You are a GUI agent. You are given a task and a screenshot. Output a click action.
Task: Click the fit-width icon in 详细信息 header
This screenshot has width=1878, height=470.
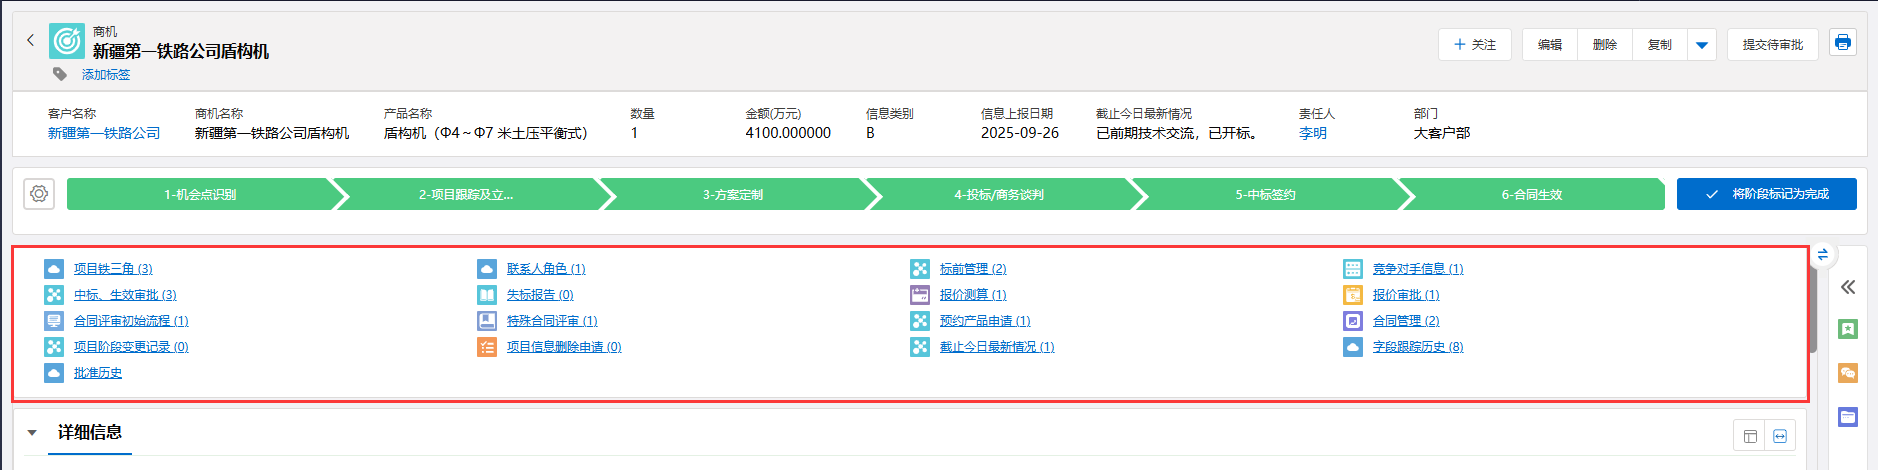coord(1780,436)
